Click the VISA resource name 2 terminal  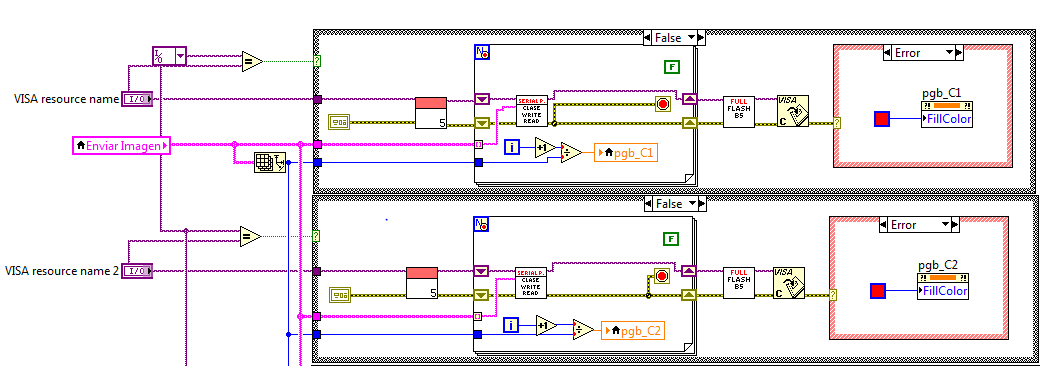point(137,271)
